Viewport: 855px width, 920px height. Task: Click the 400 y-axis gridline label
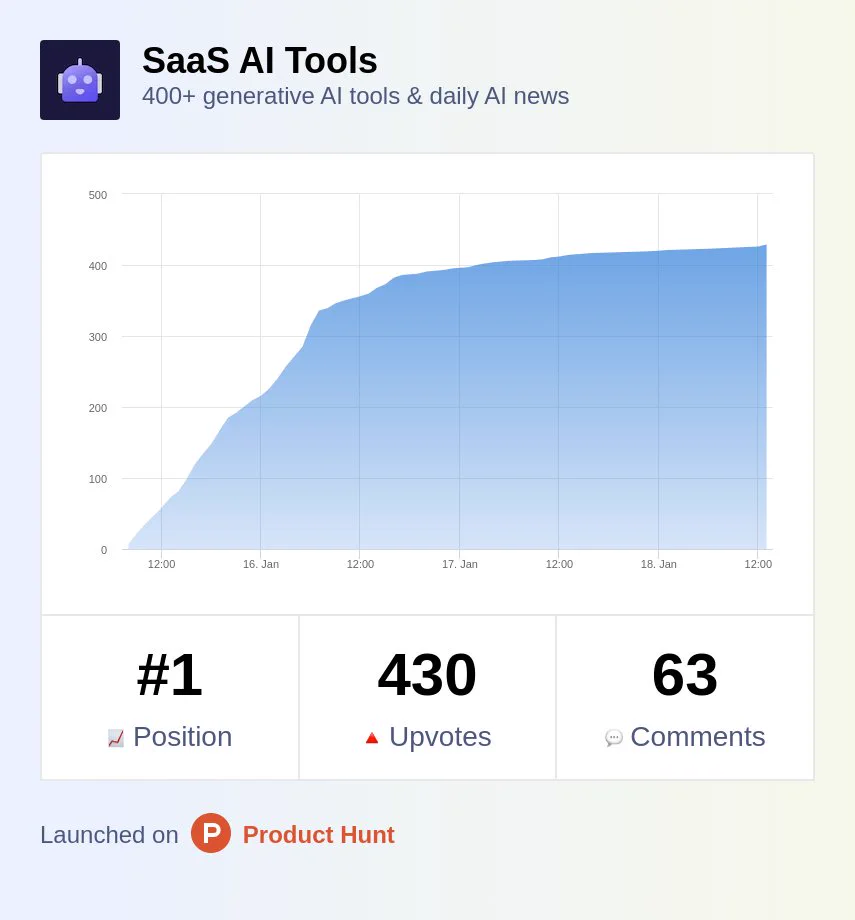[98, 266]
